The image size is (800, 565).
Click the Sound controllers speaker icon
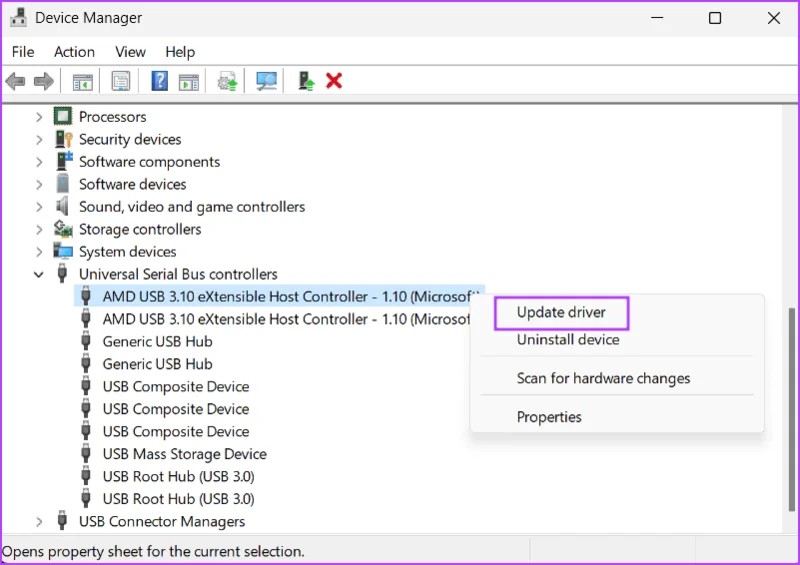pyautogui.click(x=62, y=206)
